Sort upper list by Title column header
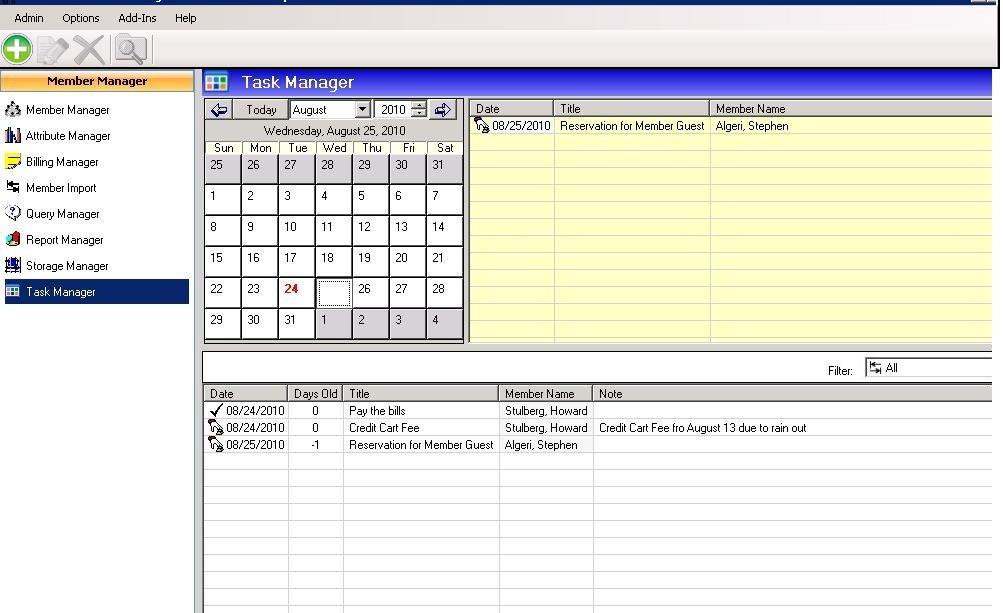 pyautogui.click(x=631, y=109)
